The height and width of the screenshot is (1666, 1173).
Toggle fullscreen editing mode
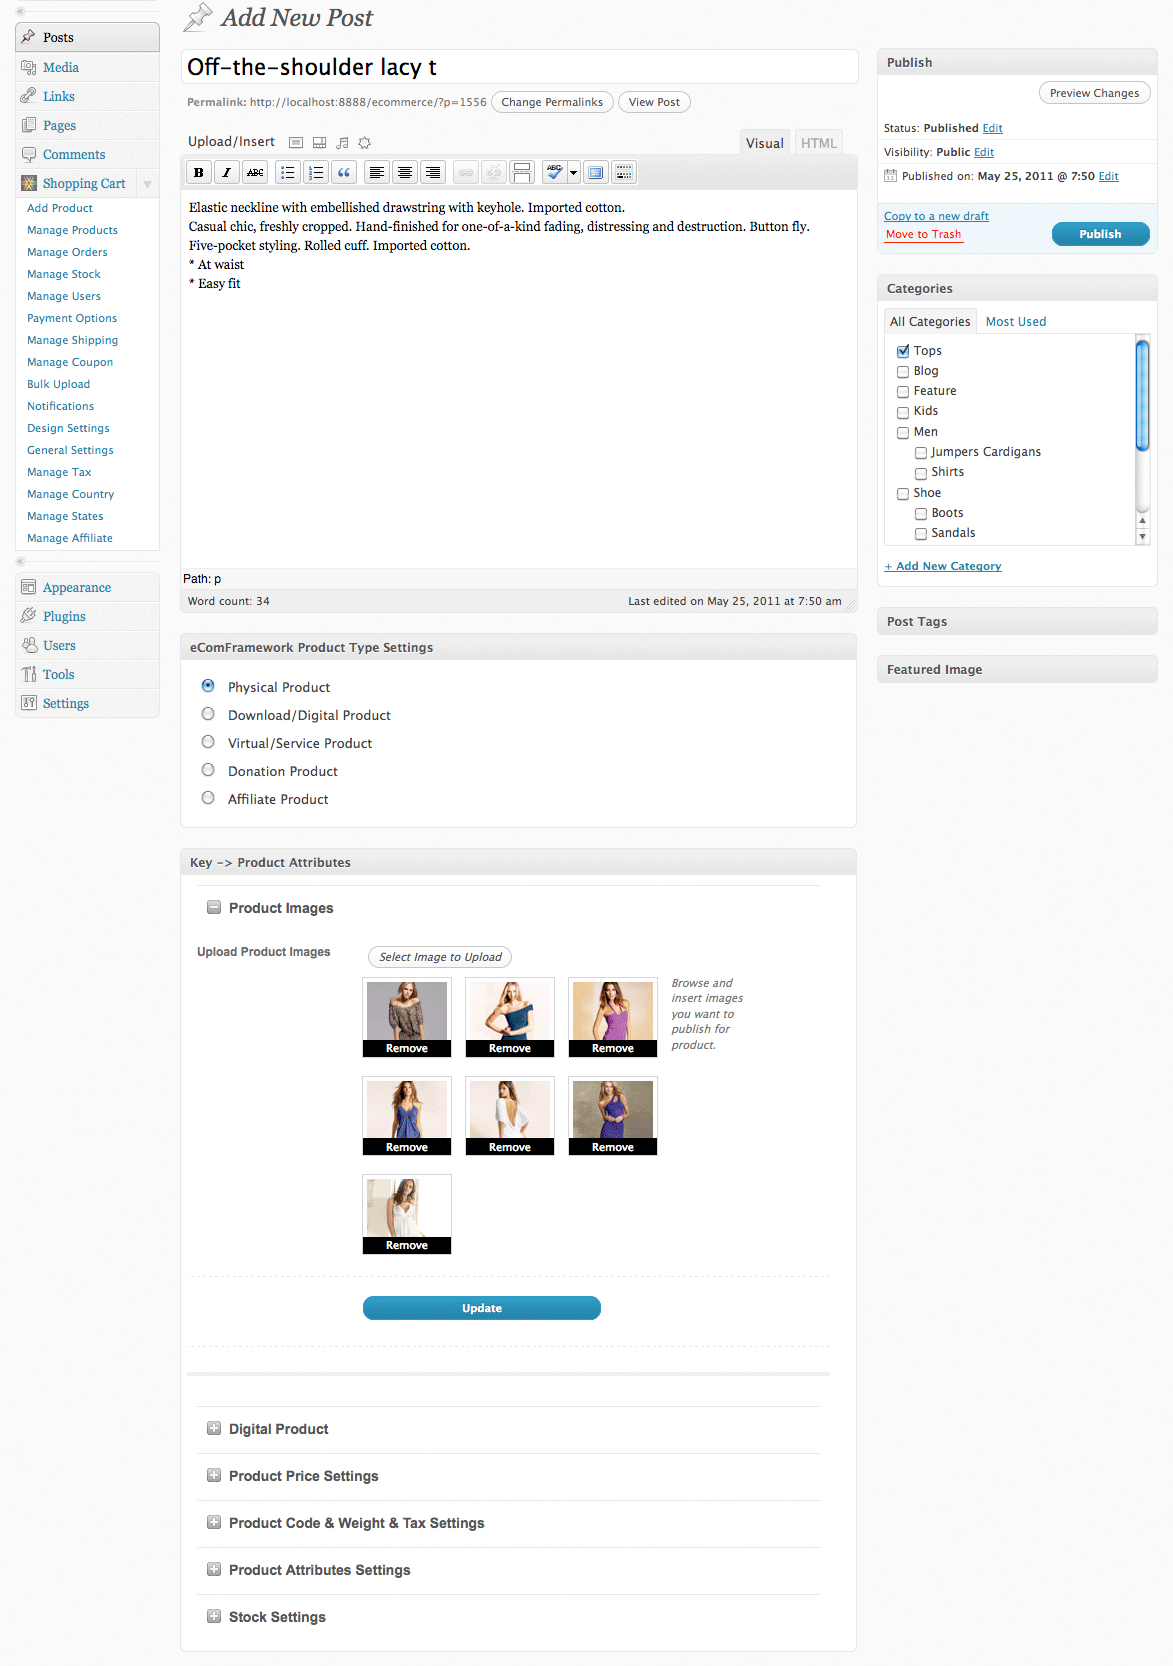coord(596,173)
